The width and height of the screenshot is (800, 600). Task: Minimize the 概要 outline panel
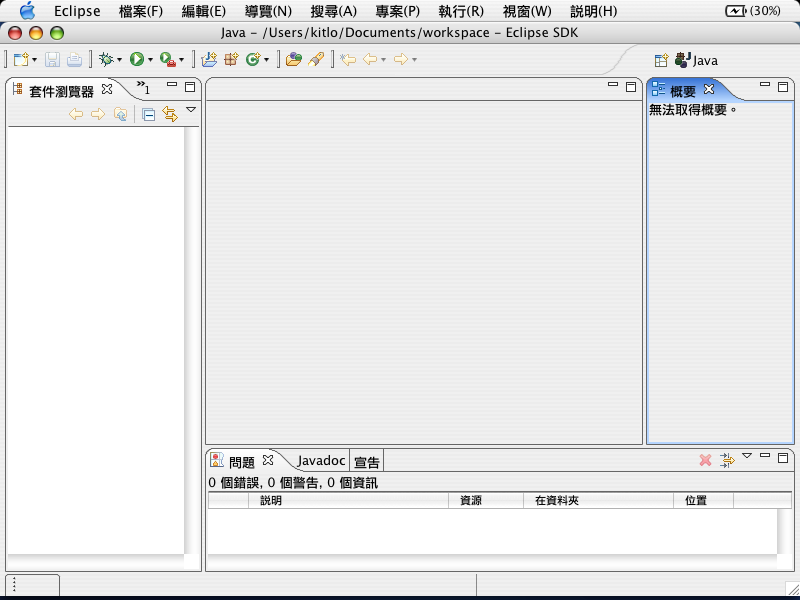(765, 85)
